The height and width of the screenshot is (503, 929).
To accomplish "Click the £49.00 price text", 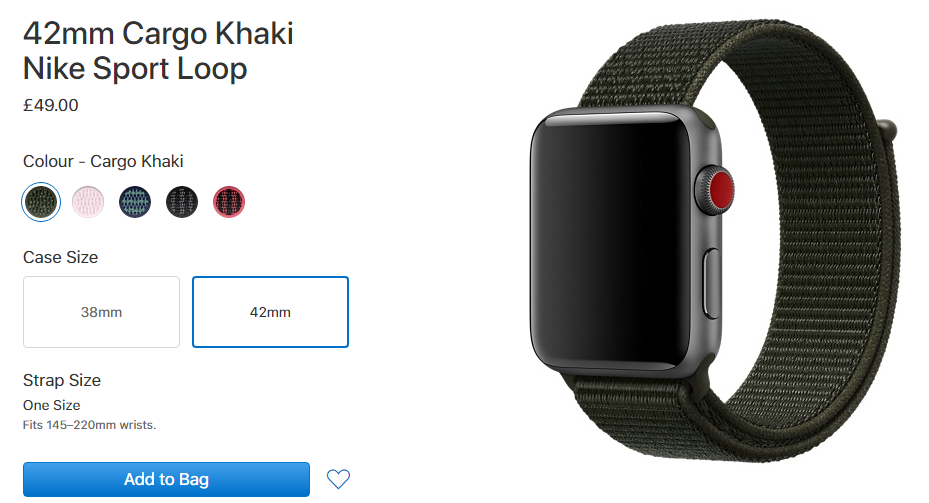I will point(50,105).
